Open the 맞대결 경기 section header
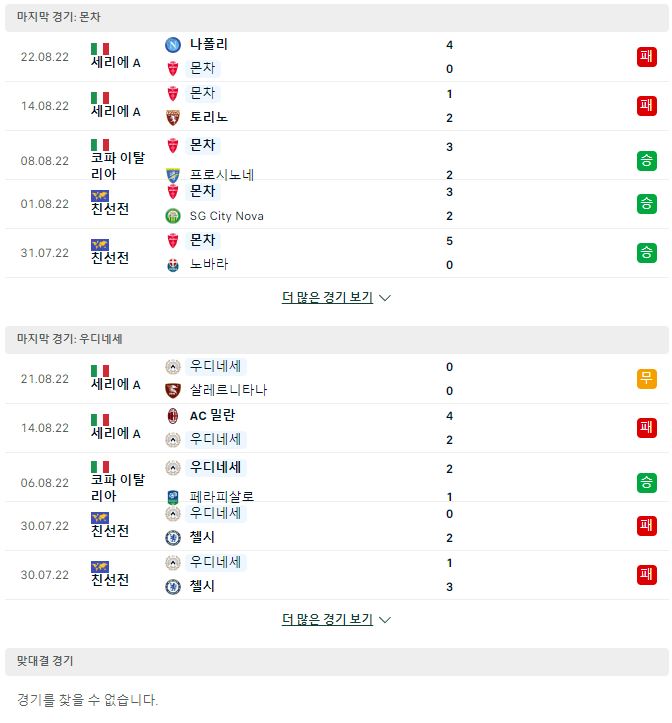 click(337, 661)
